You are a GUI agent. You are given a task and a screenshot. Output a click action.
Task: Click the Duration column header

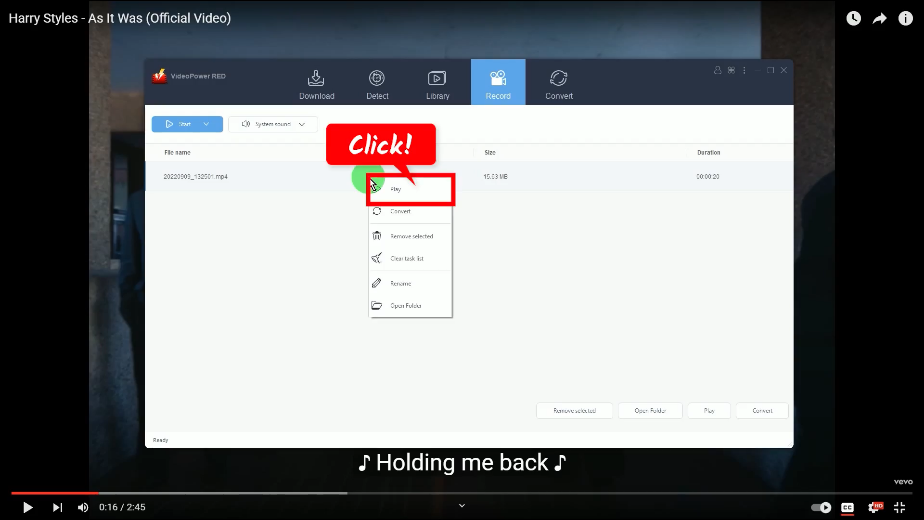click(708, 153)
